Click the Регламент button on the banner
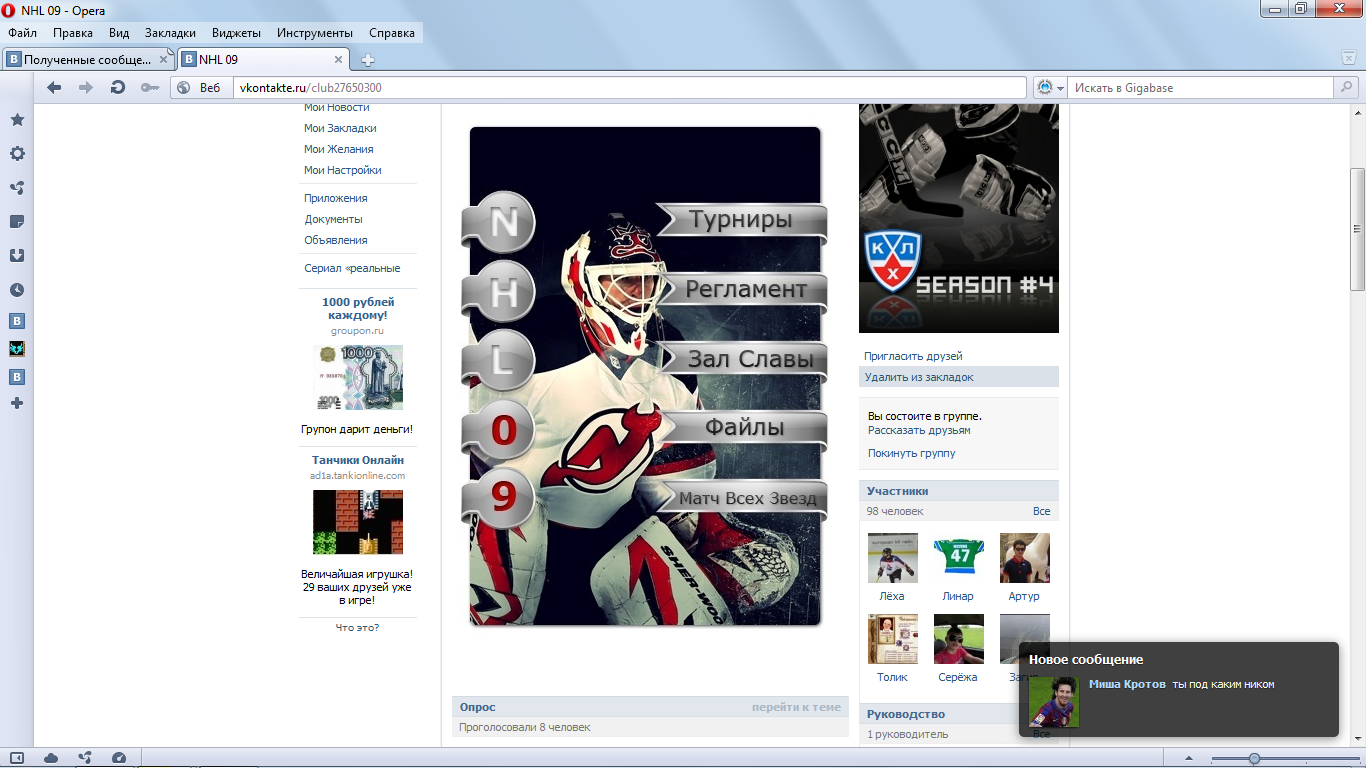 (745, 290)
